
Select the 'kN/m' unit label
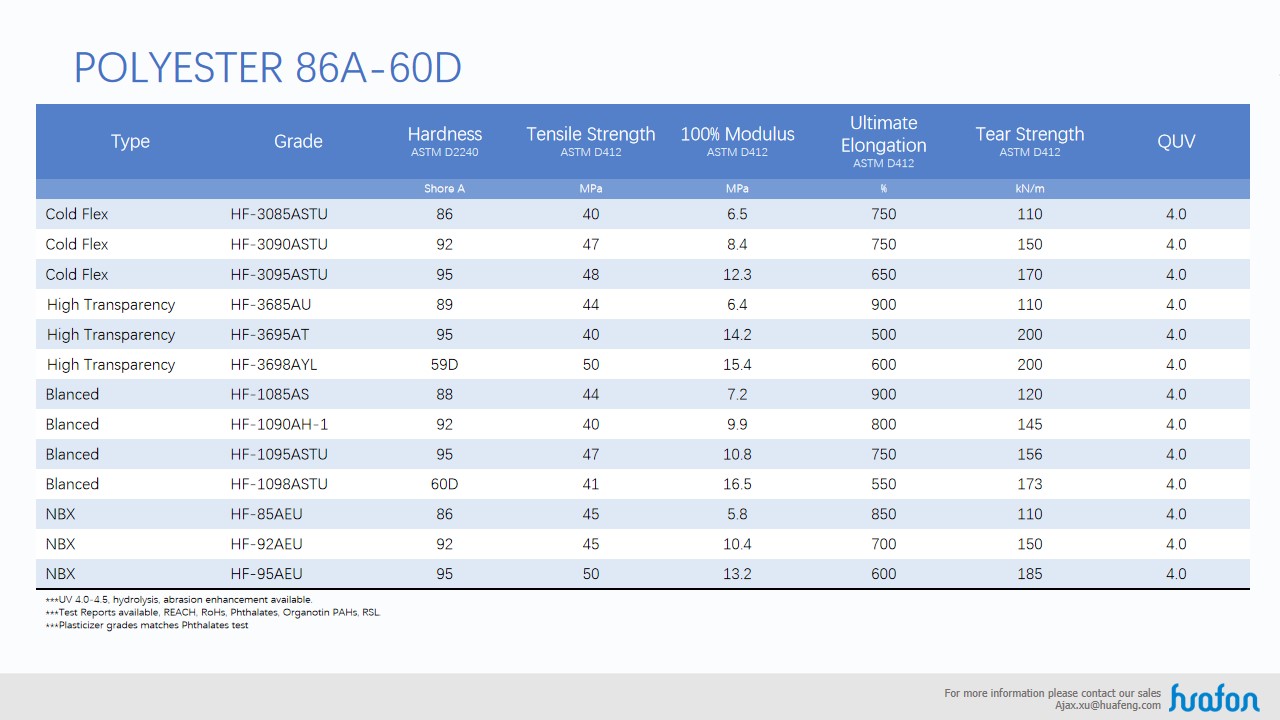click(1029, 188)
